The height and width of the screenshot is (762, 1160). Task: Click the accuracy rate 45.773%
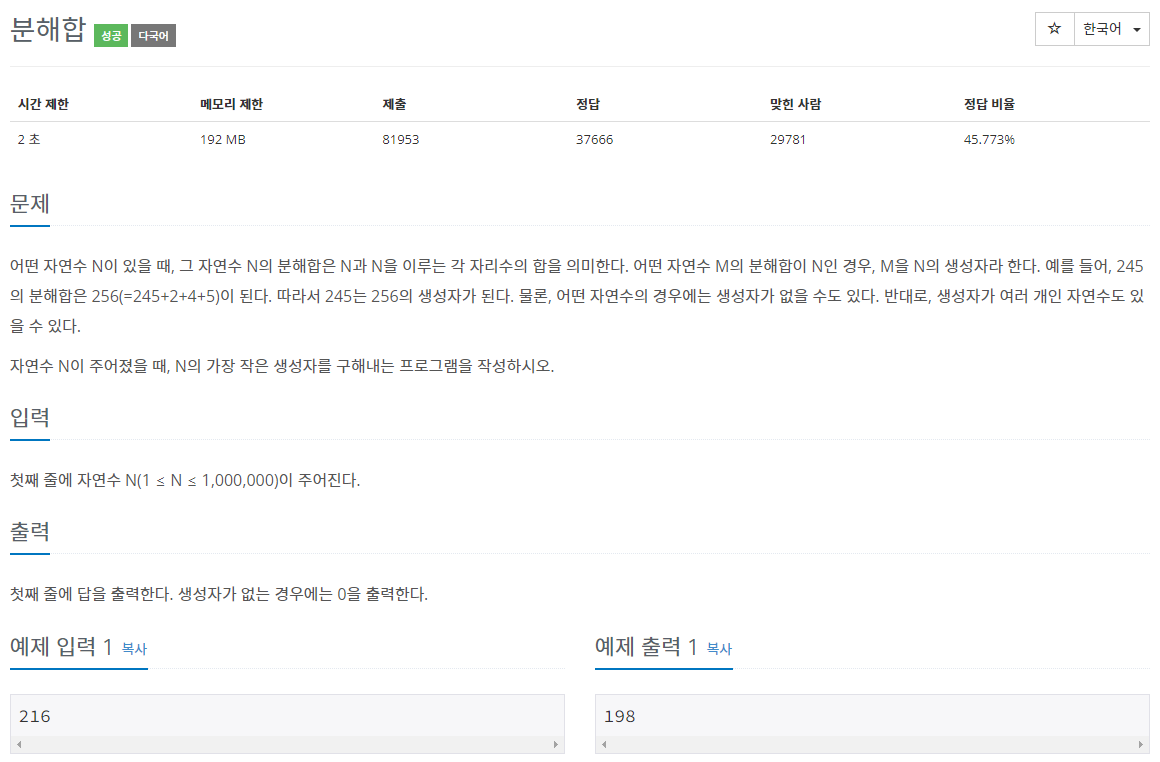coord(989,139)
